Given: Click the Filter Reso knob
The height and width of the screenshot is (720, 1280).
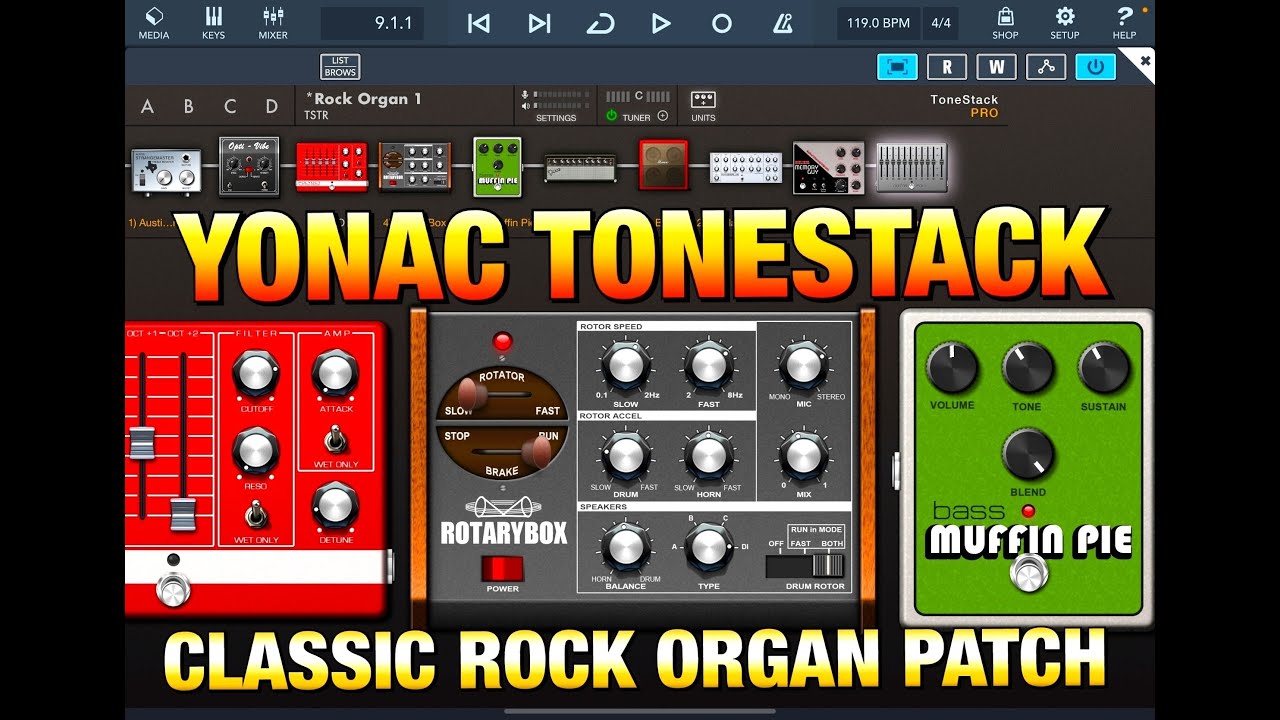Looking at the screenshot, I should (256, 450).
